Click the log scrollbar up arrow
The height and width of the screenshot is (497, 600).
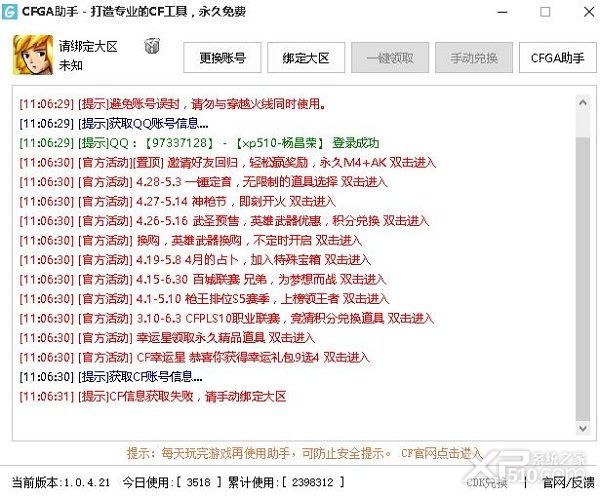tap(583, 103)
